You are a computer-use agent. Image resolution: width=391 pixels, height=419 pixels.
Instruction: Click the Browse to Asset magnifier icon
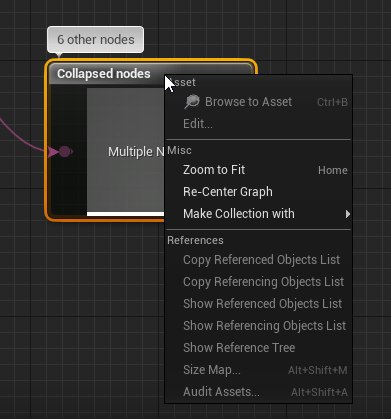point(192,102)
